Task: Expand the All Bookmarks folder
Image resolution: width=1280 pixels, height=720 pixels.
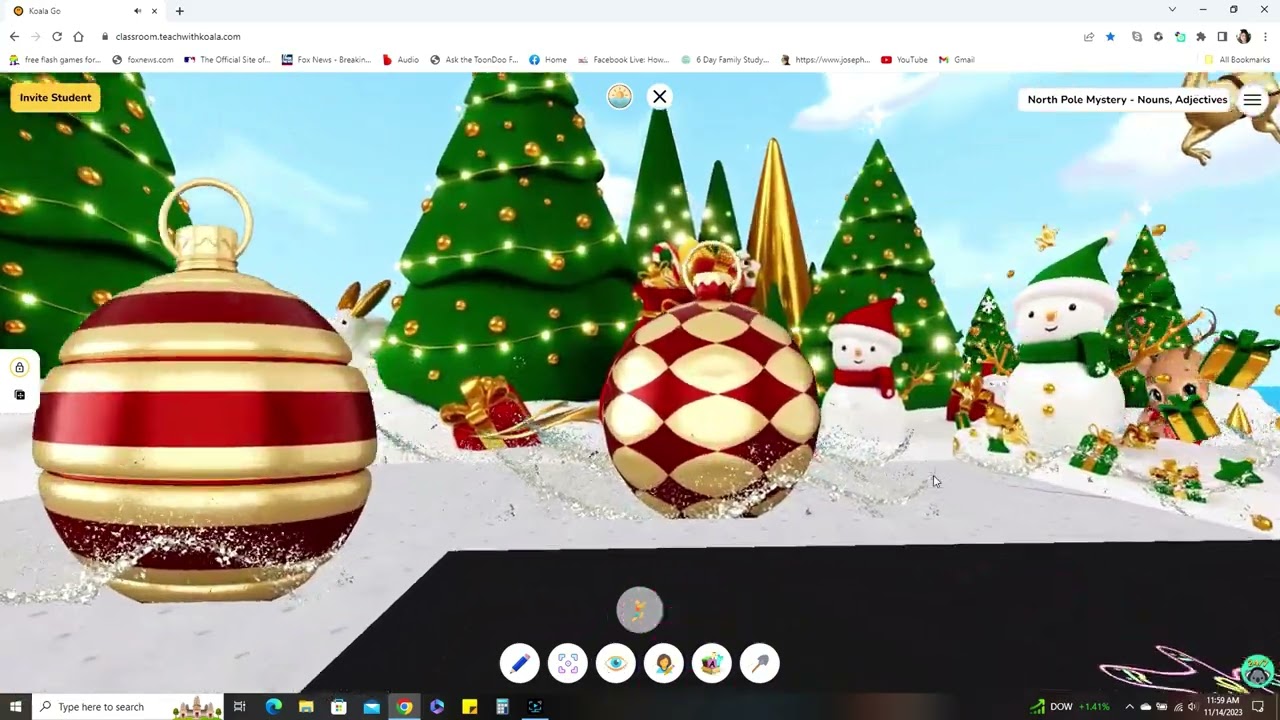Action: [1237, 60]
